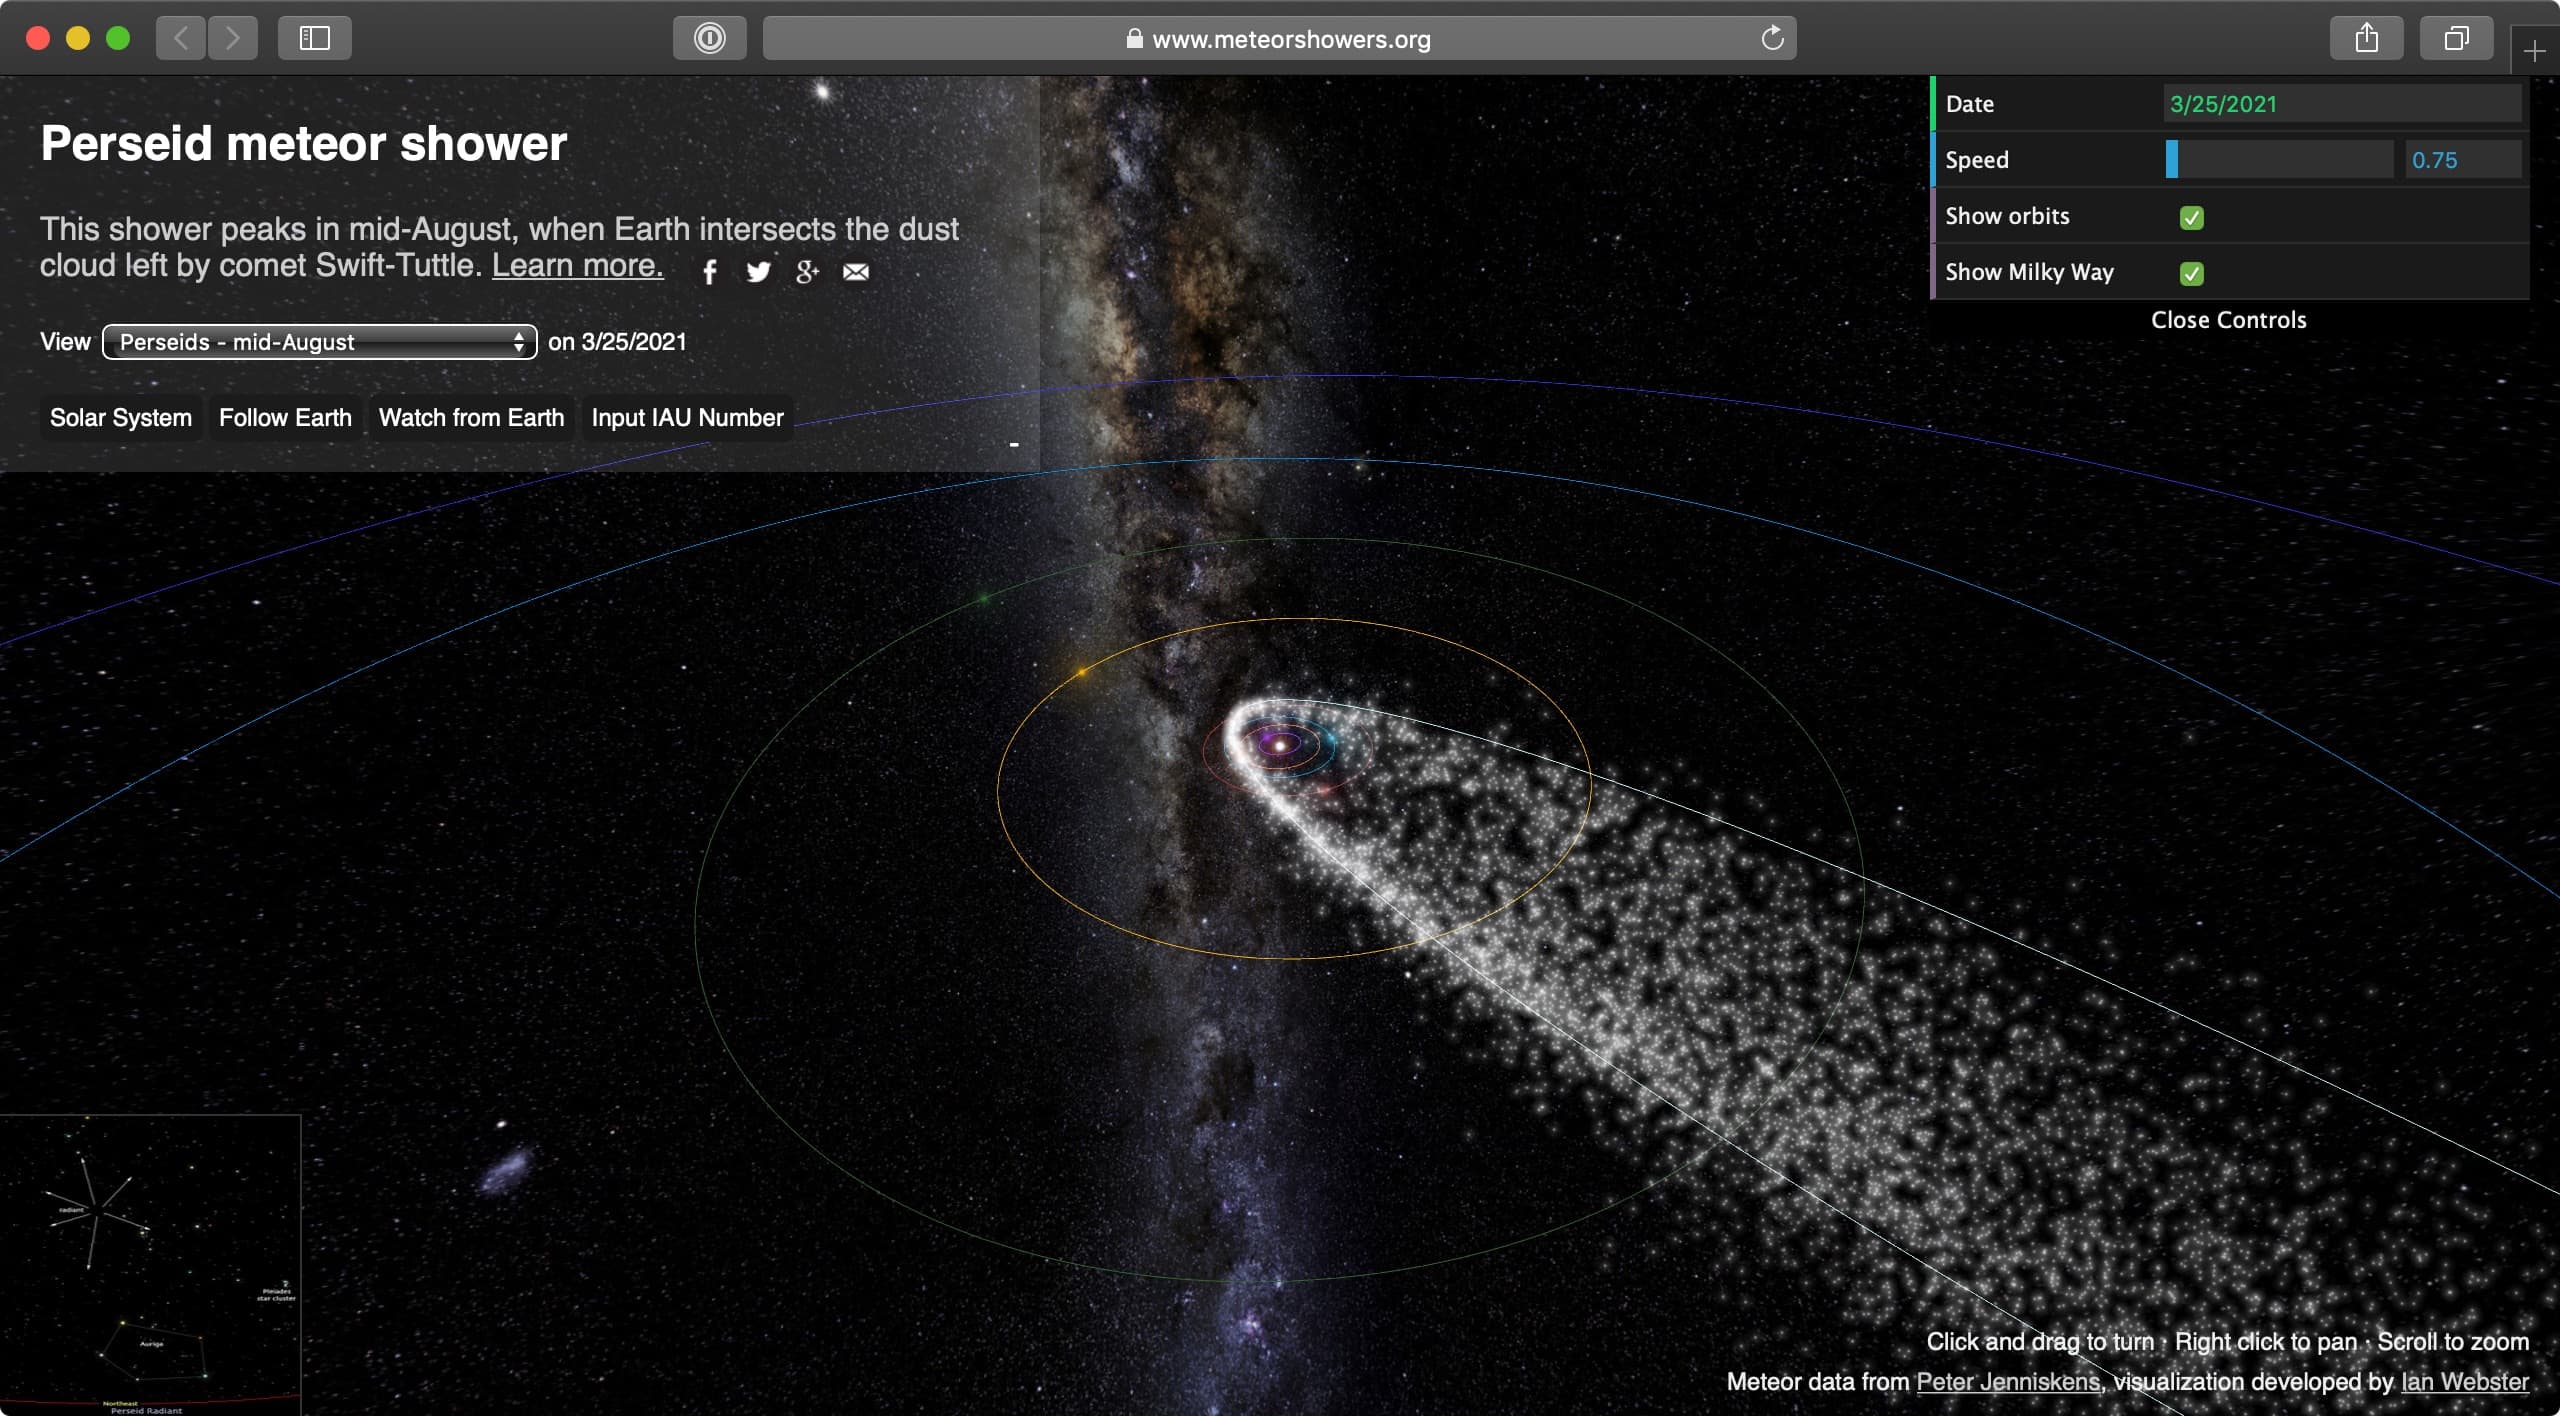Image resolution: width=2560 pixels, height=1416 pixels.
Task: Collapse the info panel with the minus sign
Action: 1014,444
